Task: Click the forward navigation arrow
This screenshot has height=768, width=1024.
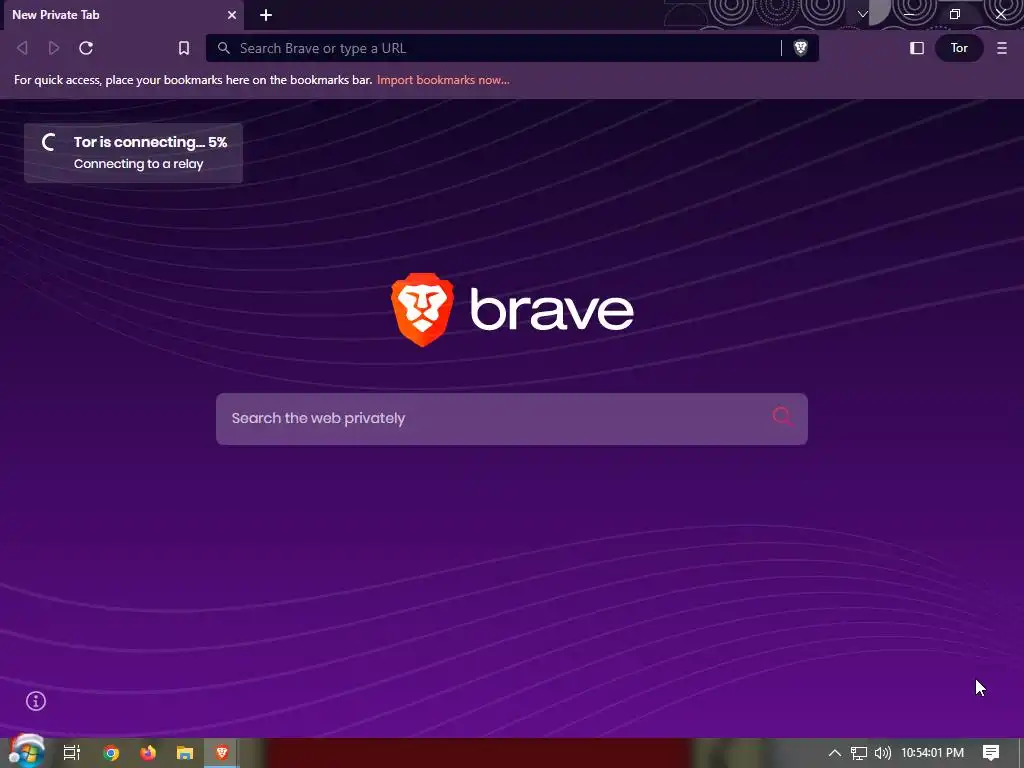Action: [x=54, y=48]
